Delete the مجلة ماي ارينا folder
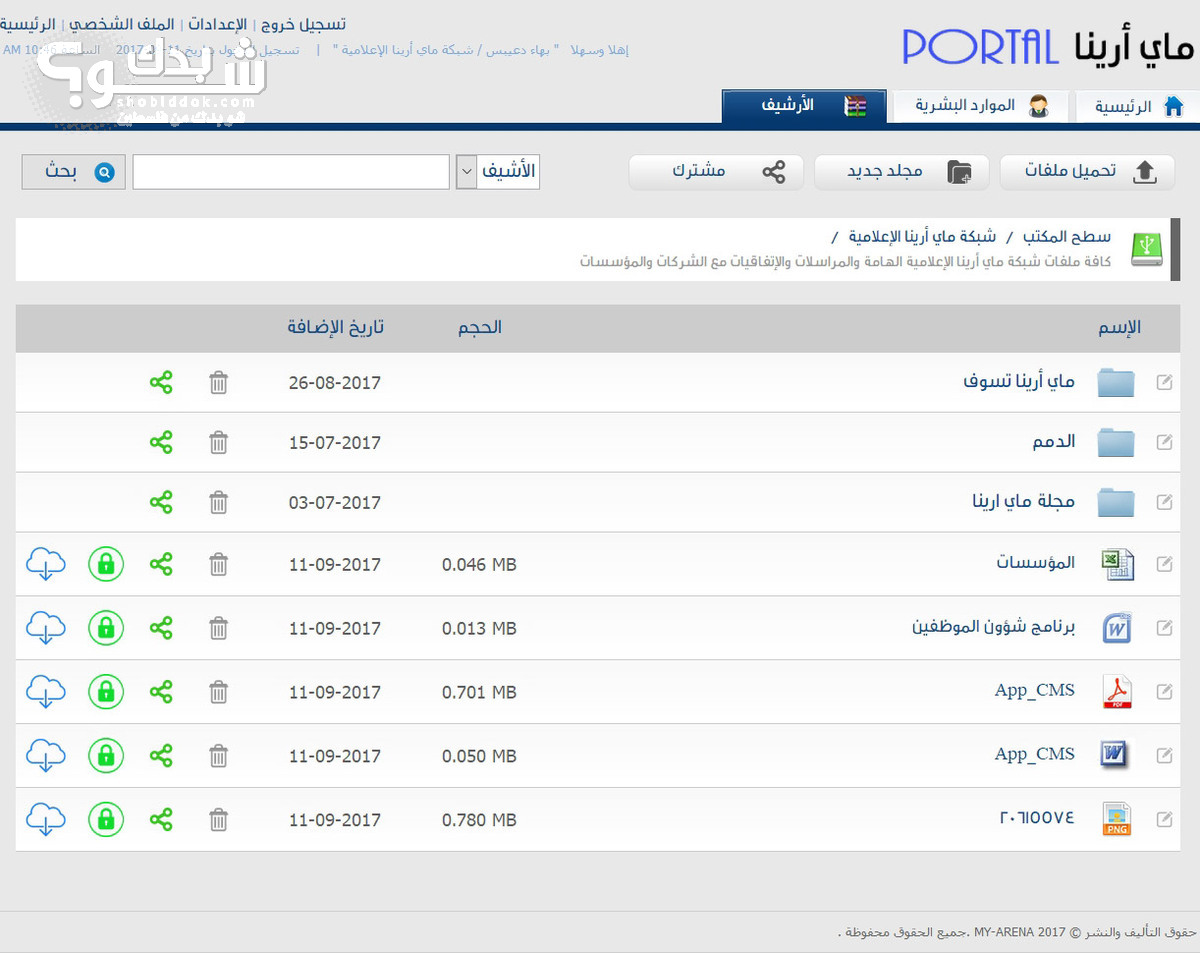1200x953 pixels. (x=219, y=502)
